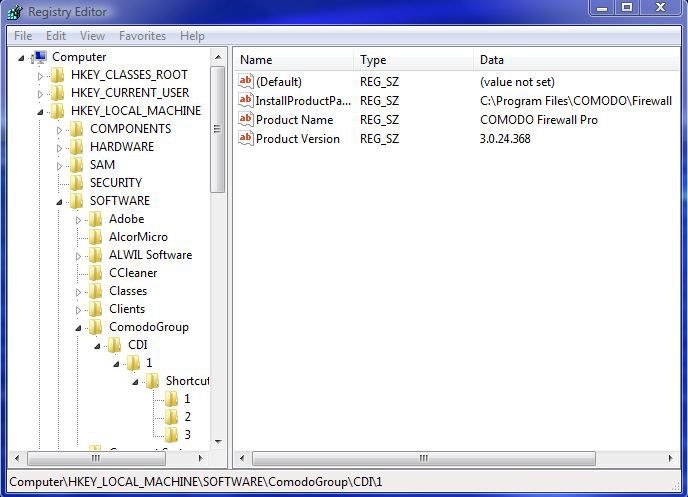Click the string icon next to Product Name
Image resolution: width=688 pixels, height=497 pixels.
(x=246, y=119)
